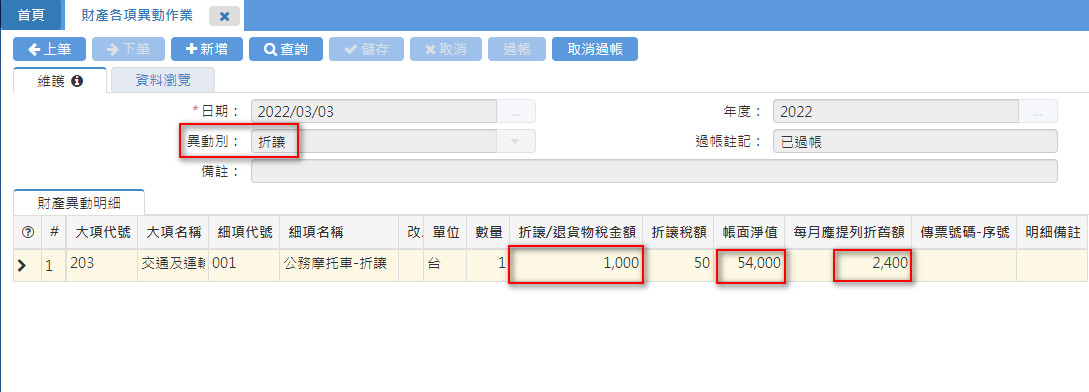The image size is (1089, 392).
Task: Click the 折讓/退貨物稅金額 column header
Action: tap(577, 232)
